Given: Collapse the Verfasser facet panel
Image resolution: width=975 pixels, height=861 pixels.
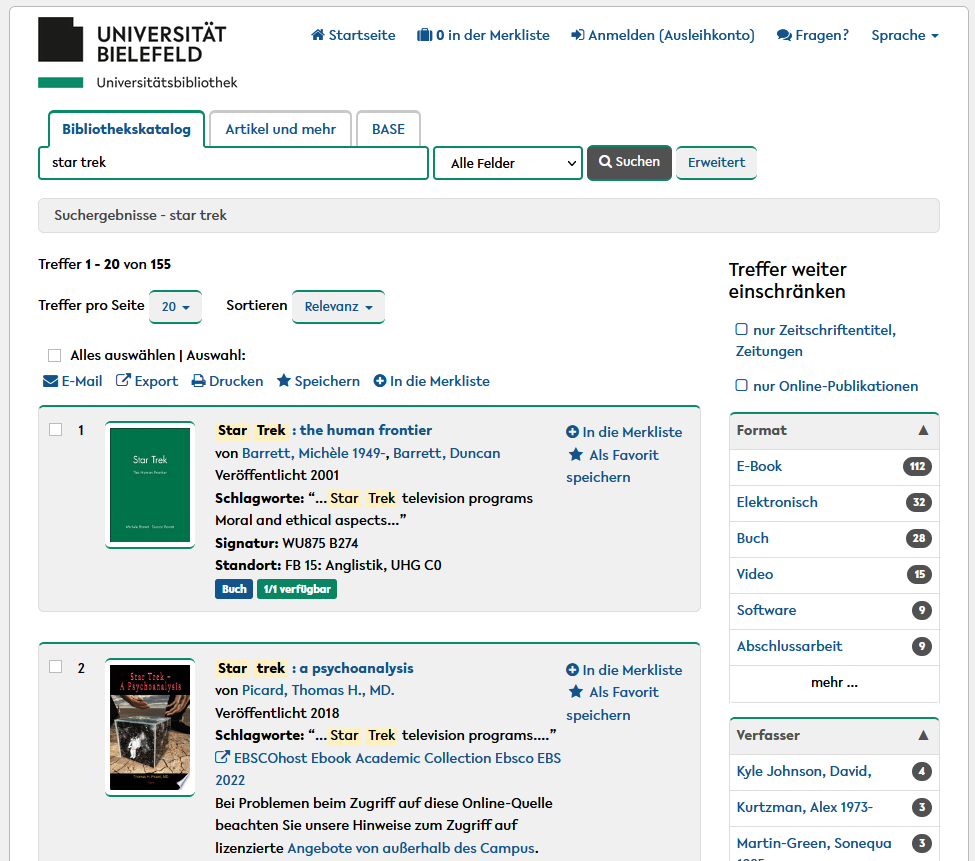Looking at the screenshot, I should (834, 735).
